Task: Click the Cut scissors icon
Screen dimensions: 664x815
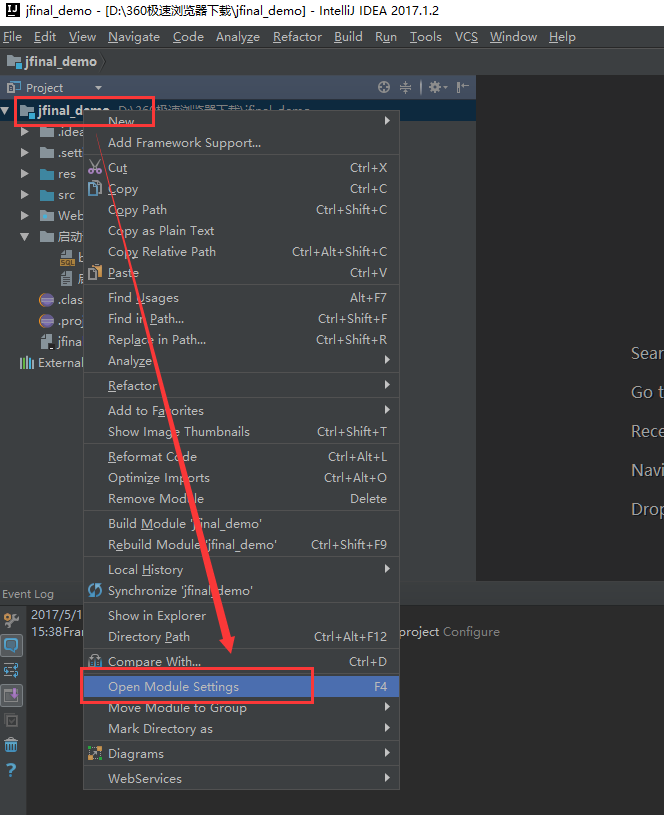Action: pyautogui.click(x=95, y=167)
